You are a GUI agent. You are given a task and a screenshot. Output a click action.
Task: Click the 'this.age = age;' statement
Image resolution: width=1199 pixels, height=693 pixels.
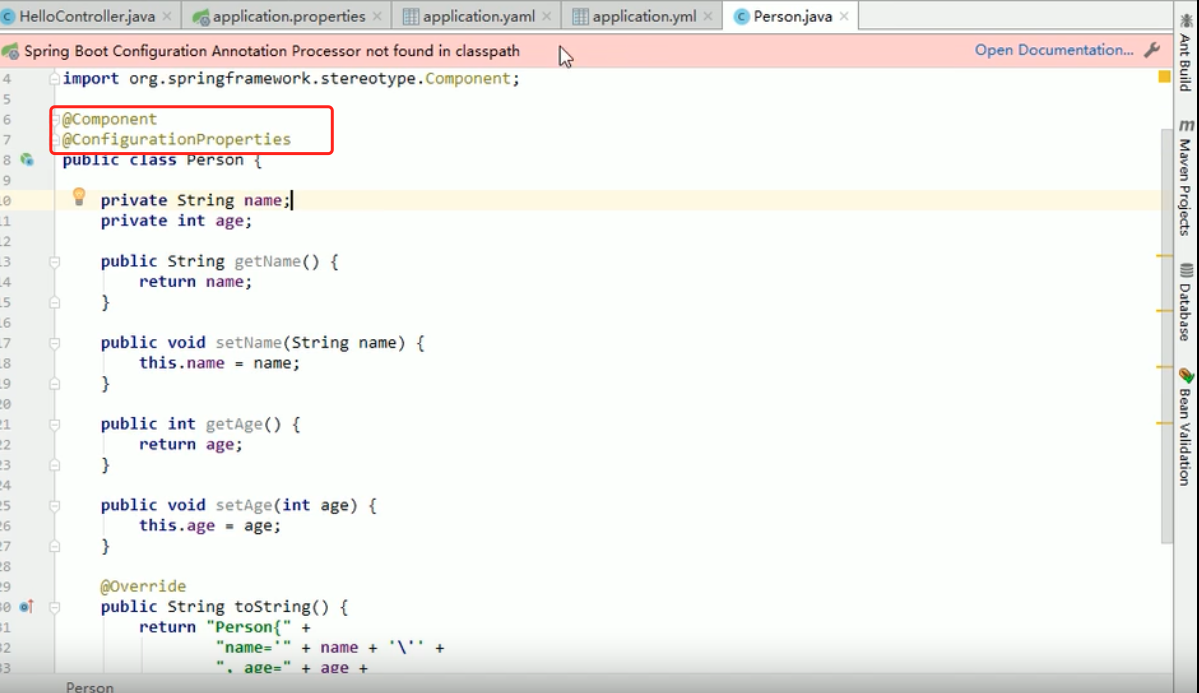coord(210,525)
